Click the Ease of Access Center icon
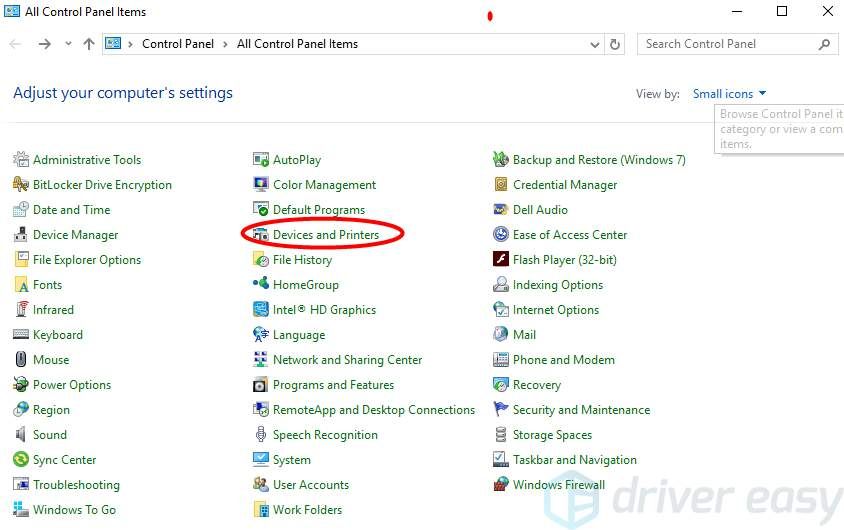The width and height of the screenshot is (844, 530). [x=501, y=235]
